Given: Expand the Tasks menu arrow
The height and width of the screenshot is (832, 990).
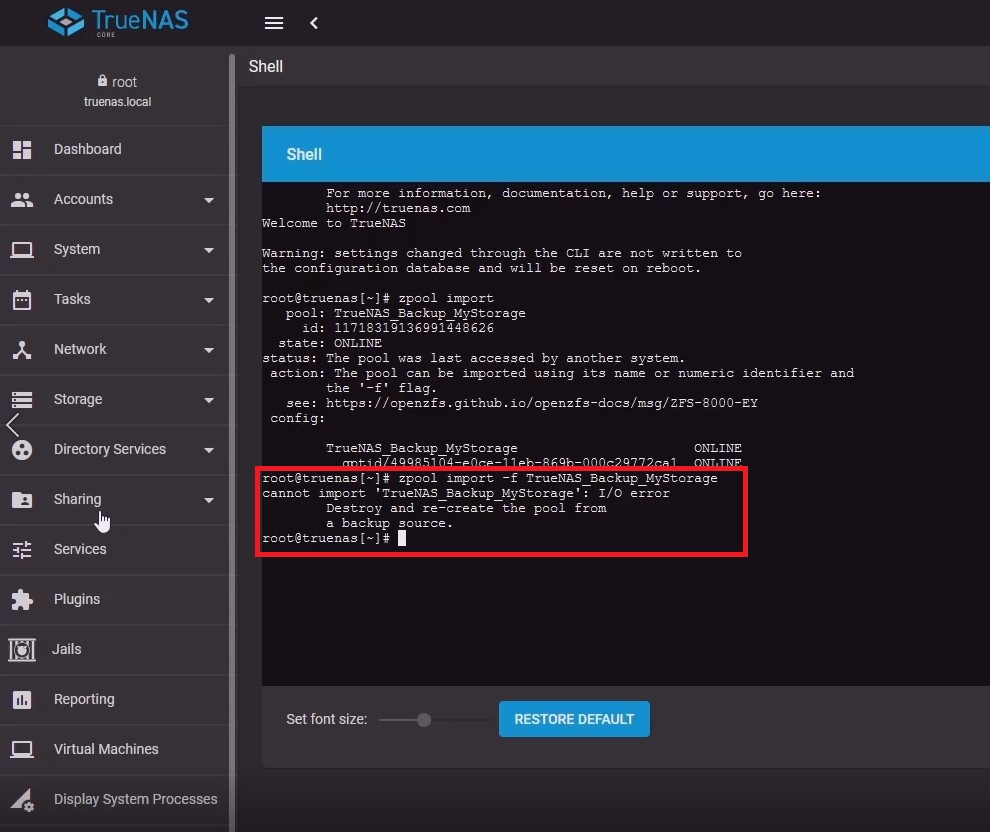Looking at the screenshot, I should (x=208, y=300).
